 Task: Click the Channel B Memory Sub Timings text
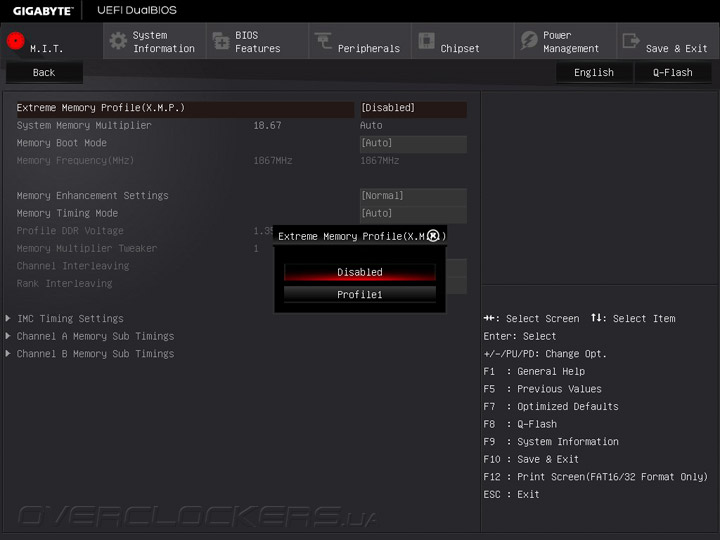pyautogui.click(x=95, y=354)
